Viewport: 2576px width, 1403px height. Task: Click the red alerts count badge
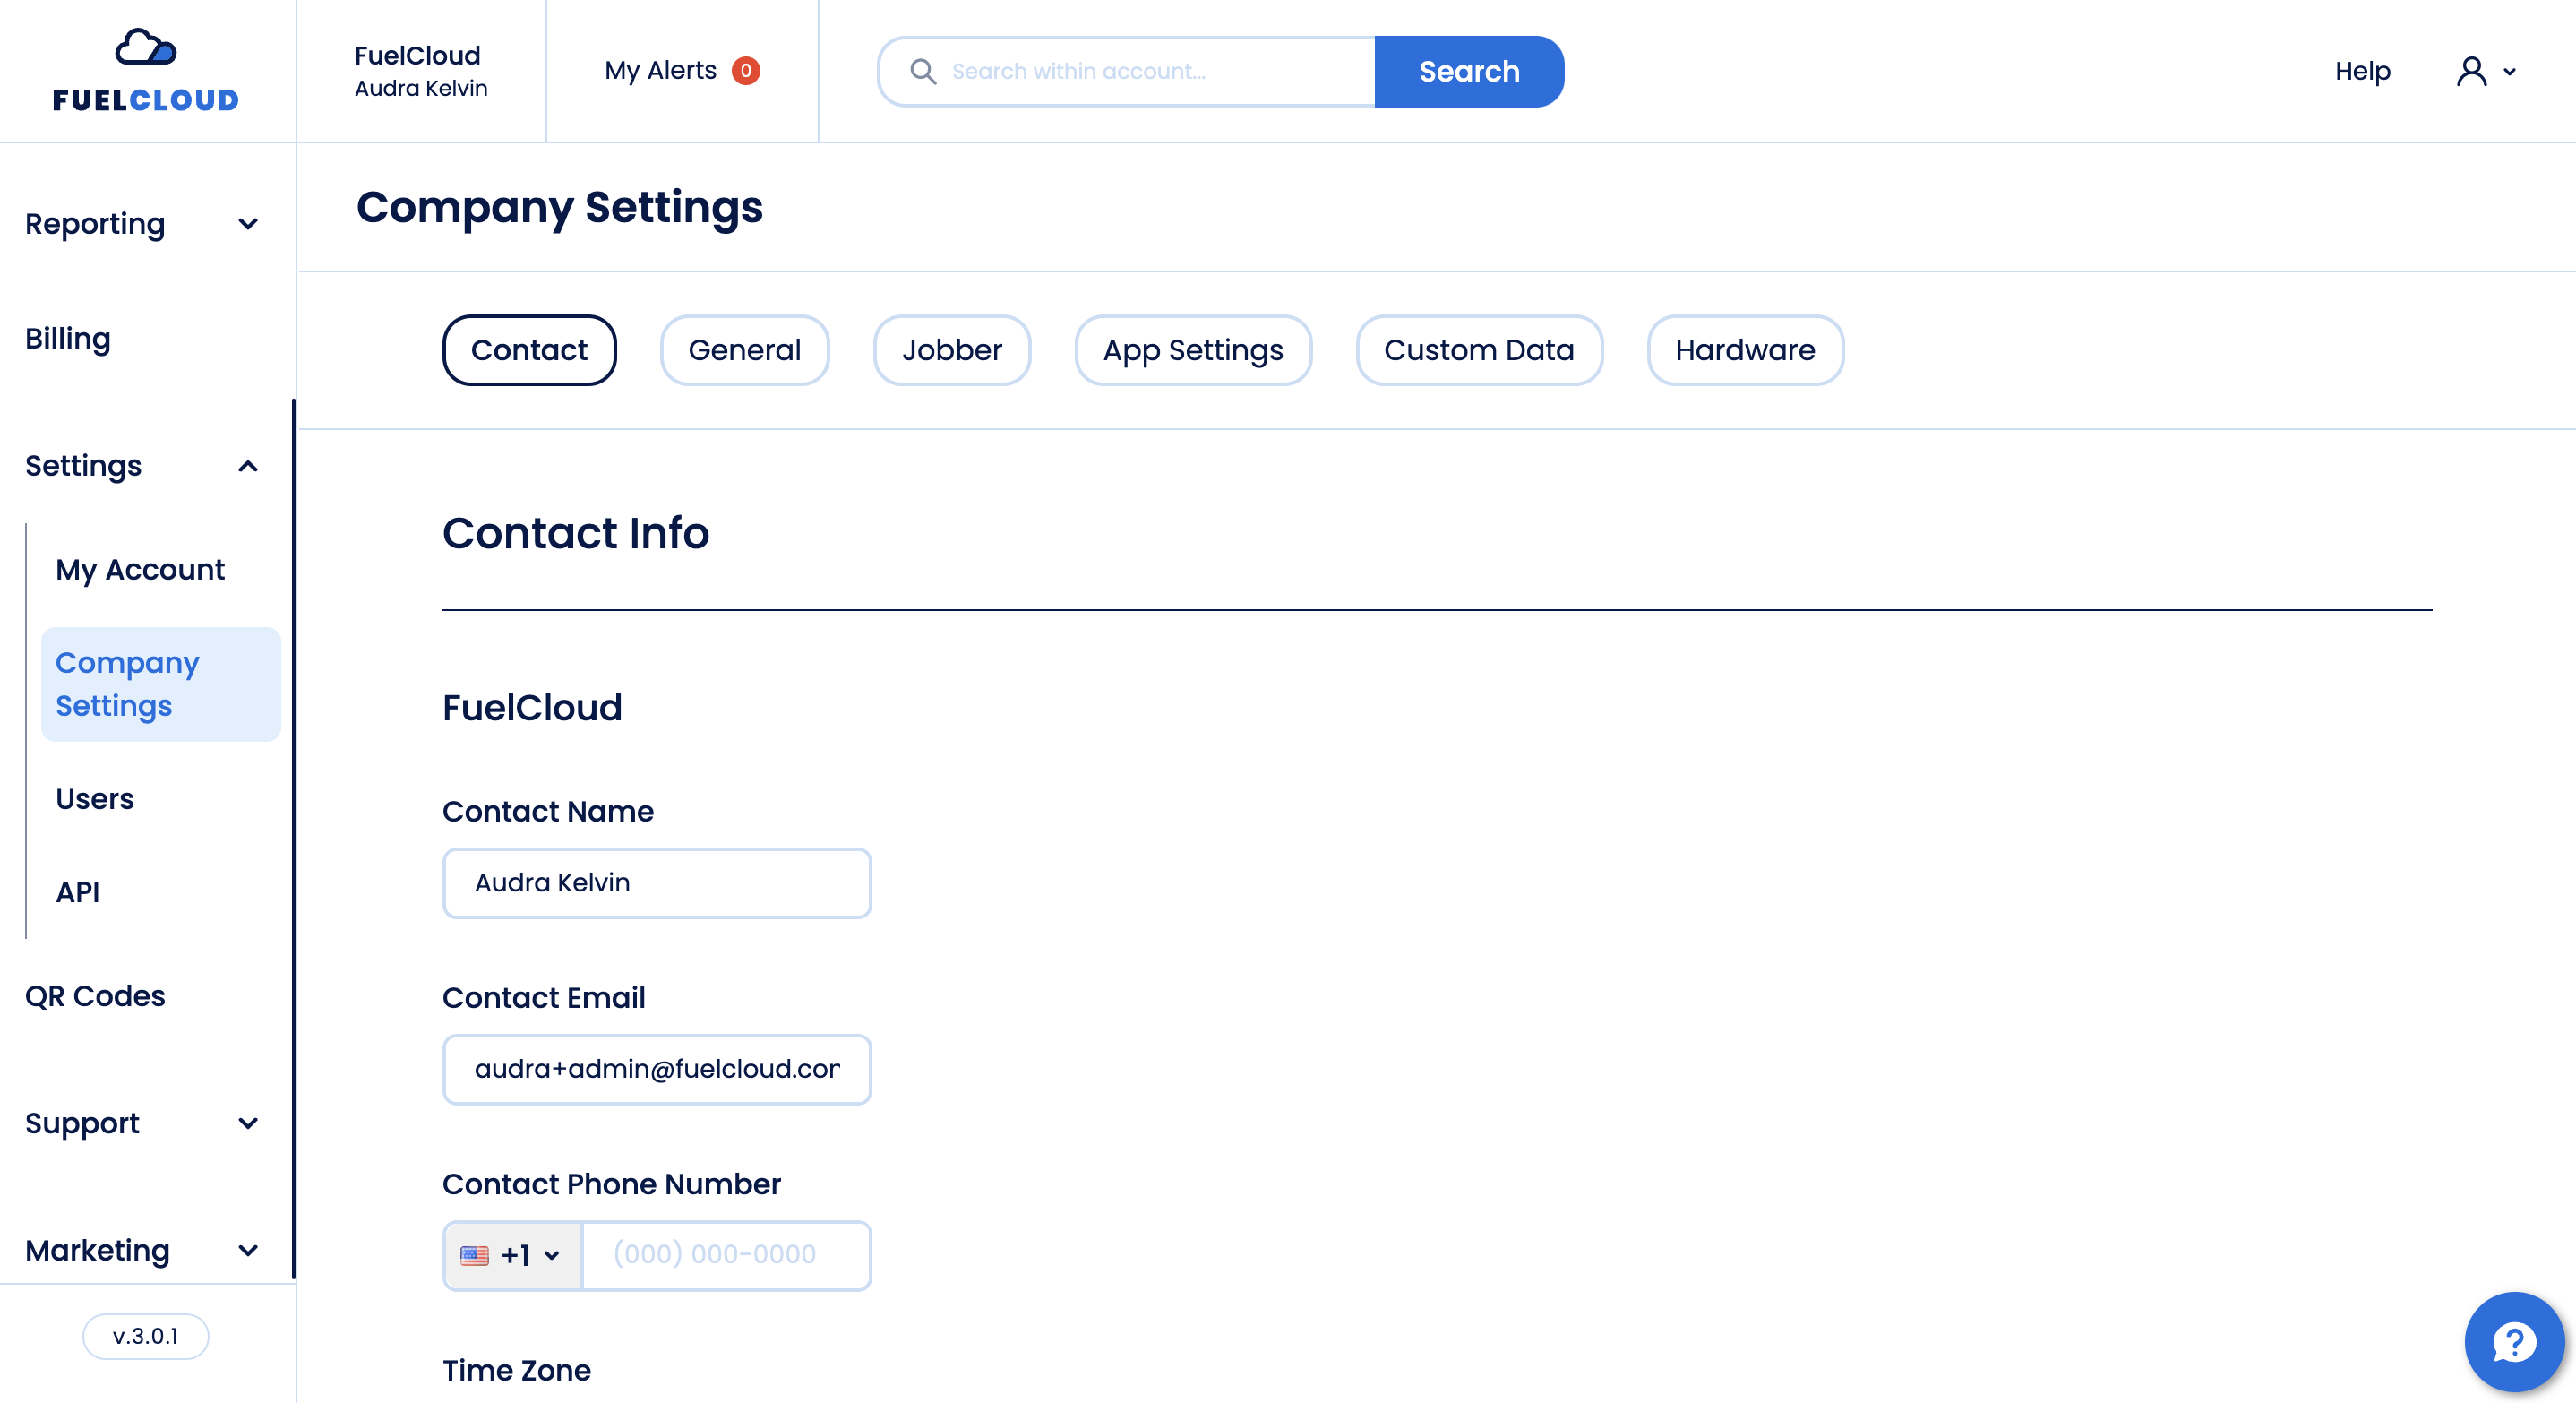coord(745,71)
